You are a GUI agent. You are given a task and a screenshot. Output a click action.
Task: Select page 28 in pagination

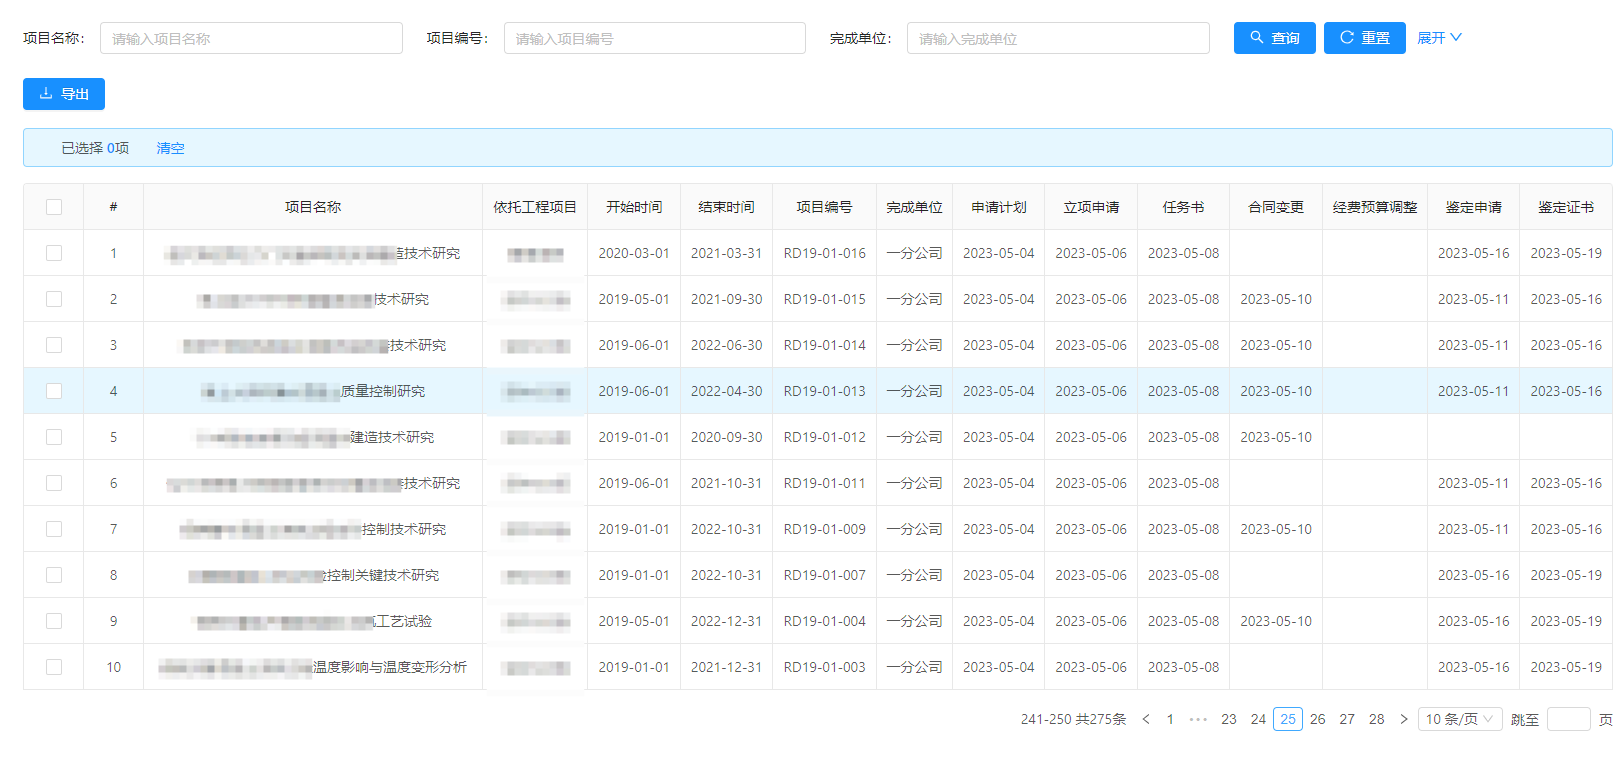coord(1376,719)
